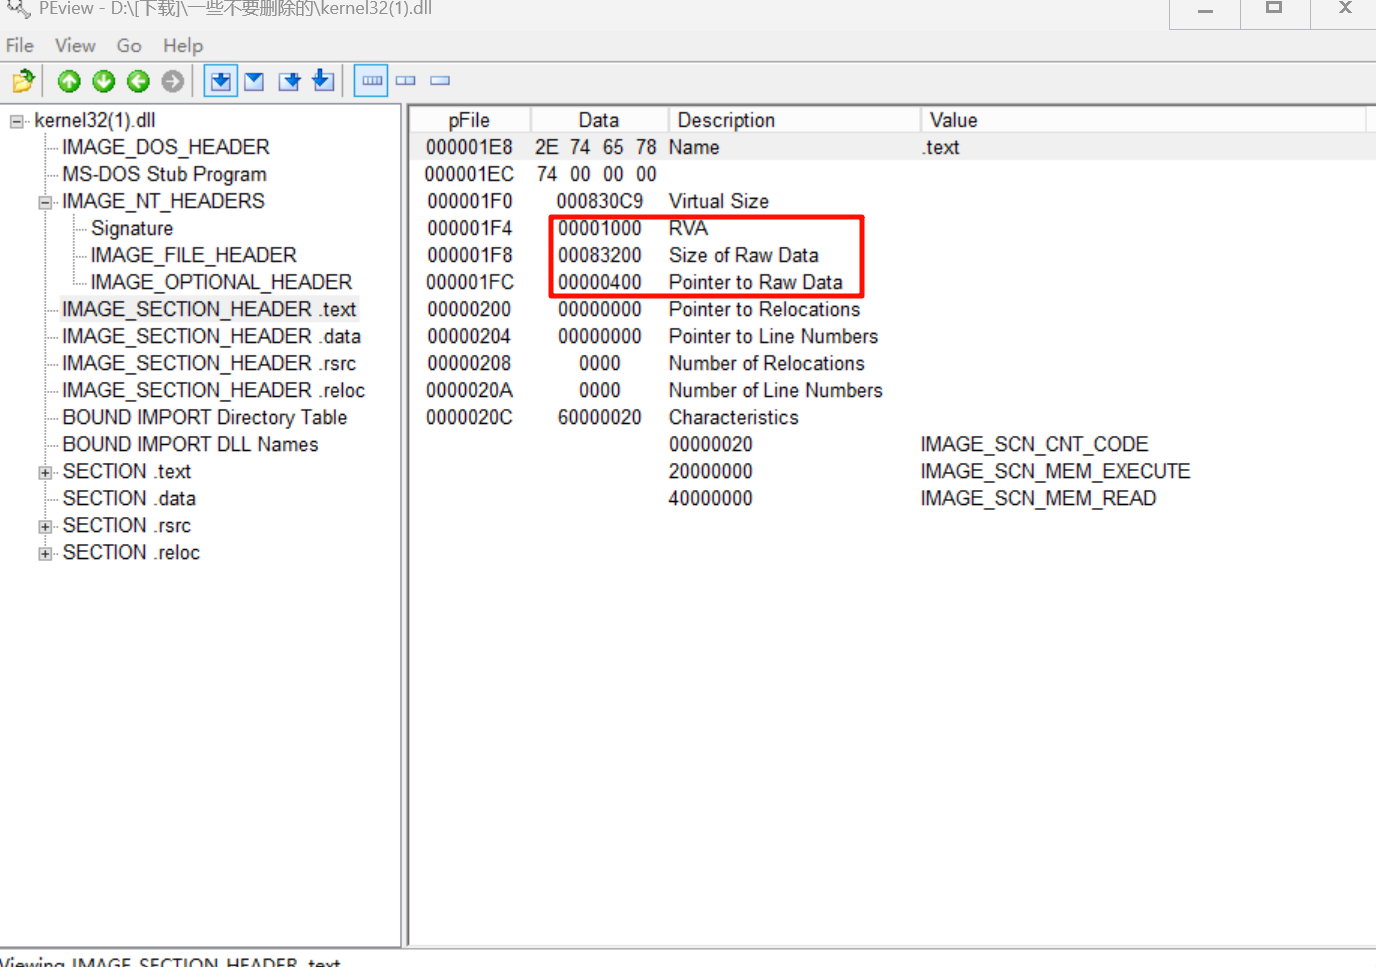Click the first blue down-arrow view icon
1376x967 pixels.
click(x=221, y=81)
